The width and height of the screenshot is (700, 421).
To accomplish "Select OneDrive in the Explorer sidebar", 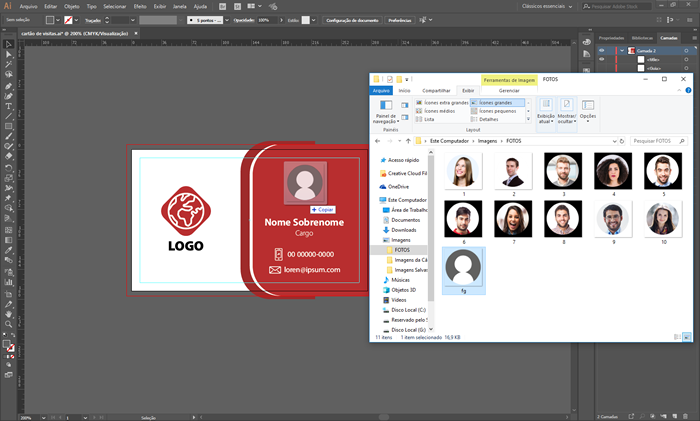I will click(398, 187).
